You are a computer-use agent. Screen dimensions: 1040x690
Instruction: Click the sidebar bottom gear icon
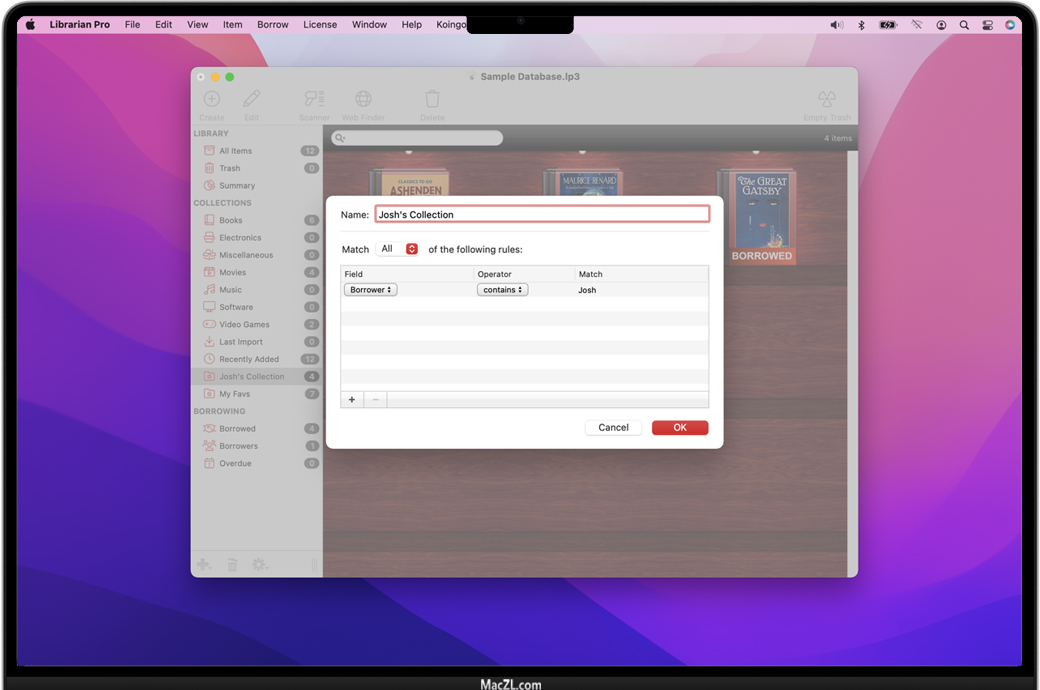(259, 564)
